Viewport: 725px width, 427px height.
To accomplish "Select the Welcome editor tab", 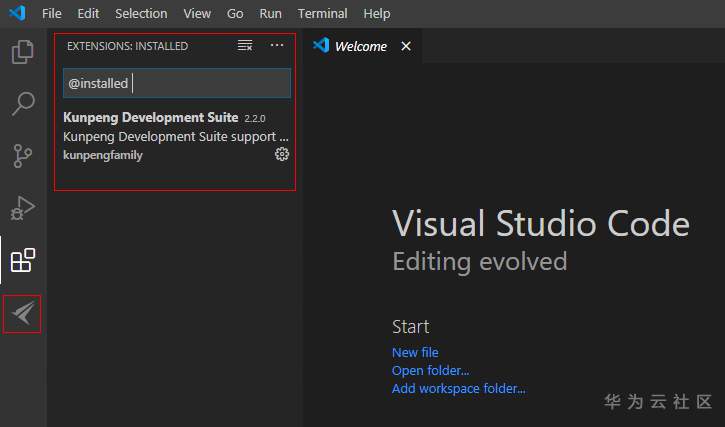I will (360, 46).
